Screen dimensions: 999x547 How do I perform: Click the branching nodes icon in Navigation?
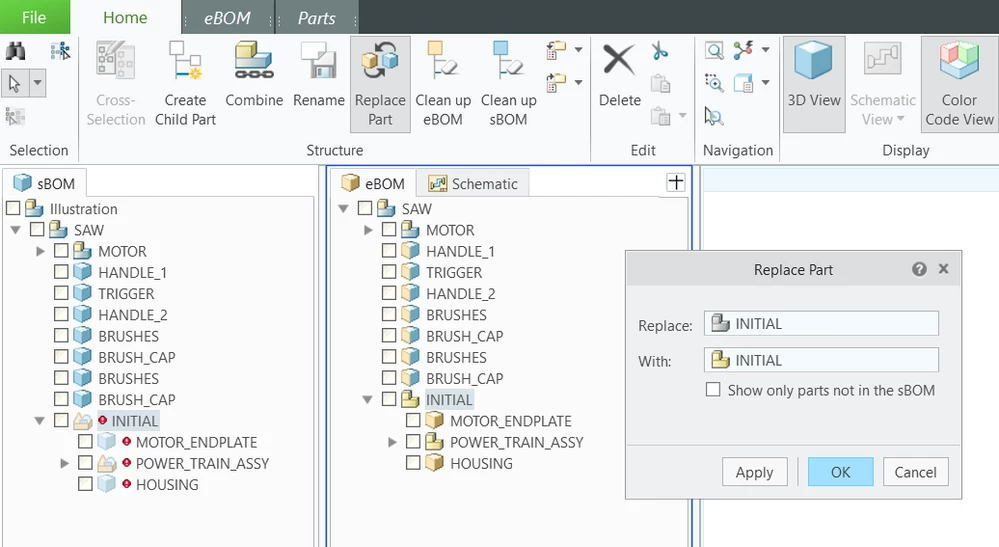pyautogui.click(x=744, y=50)
